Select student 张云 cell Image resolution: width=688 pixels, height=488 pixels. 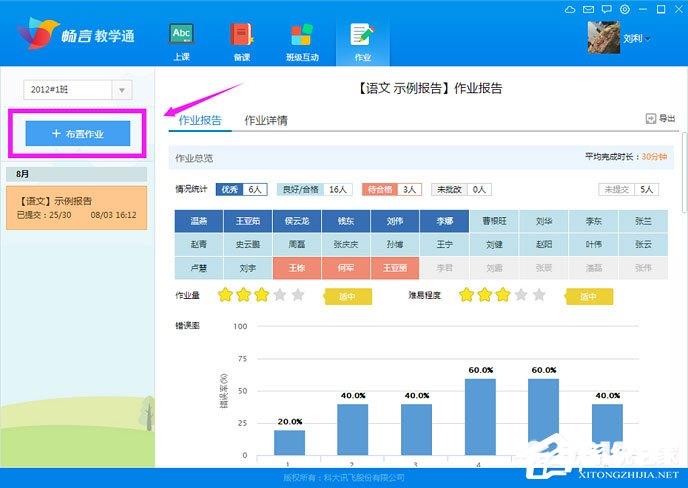643,244
